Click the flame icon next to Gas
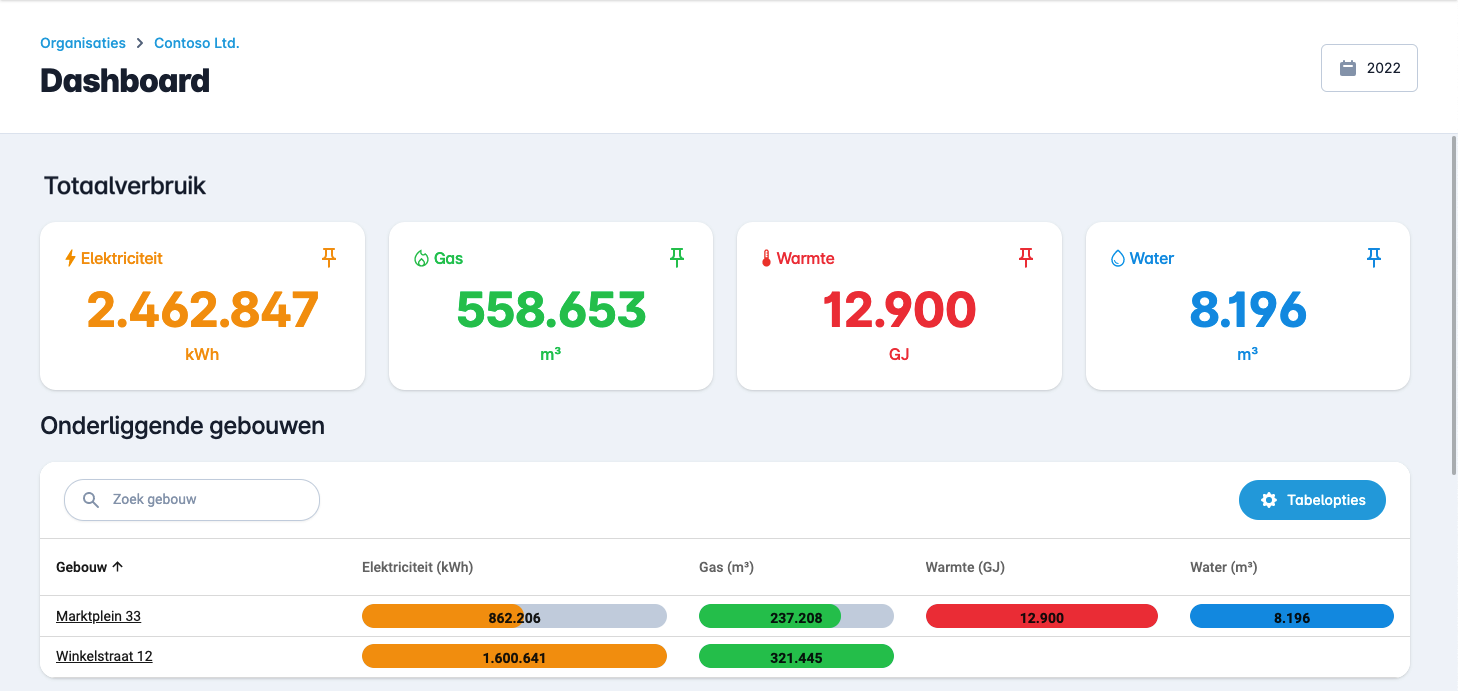 tap(421, 258)
